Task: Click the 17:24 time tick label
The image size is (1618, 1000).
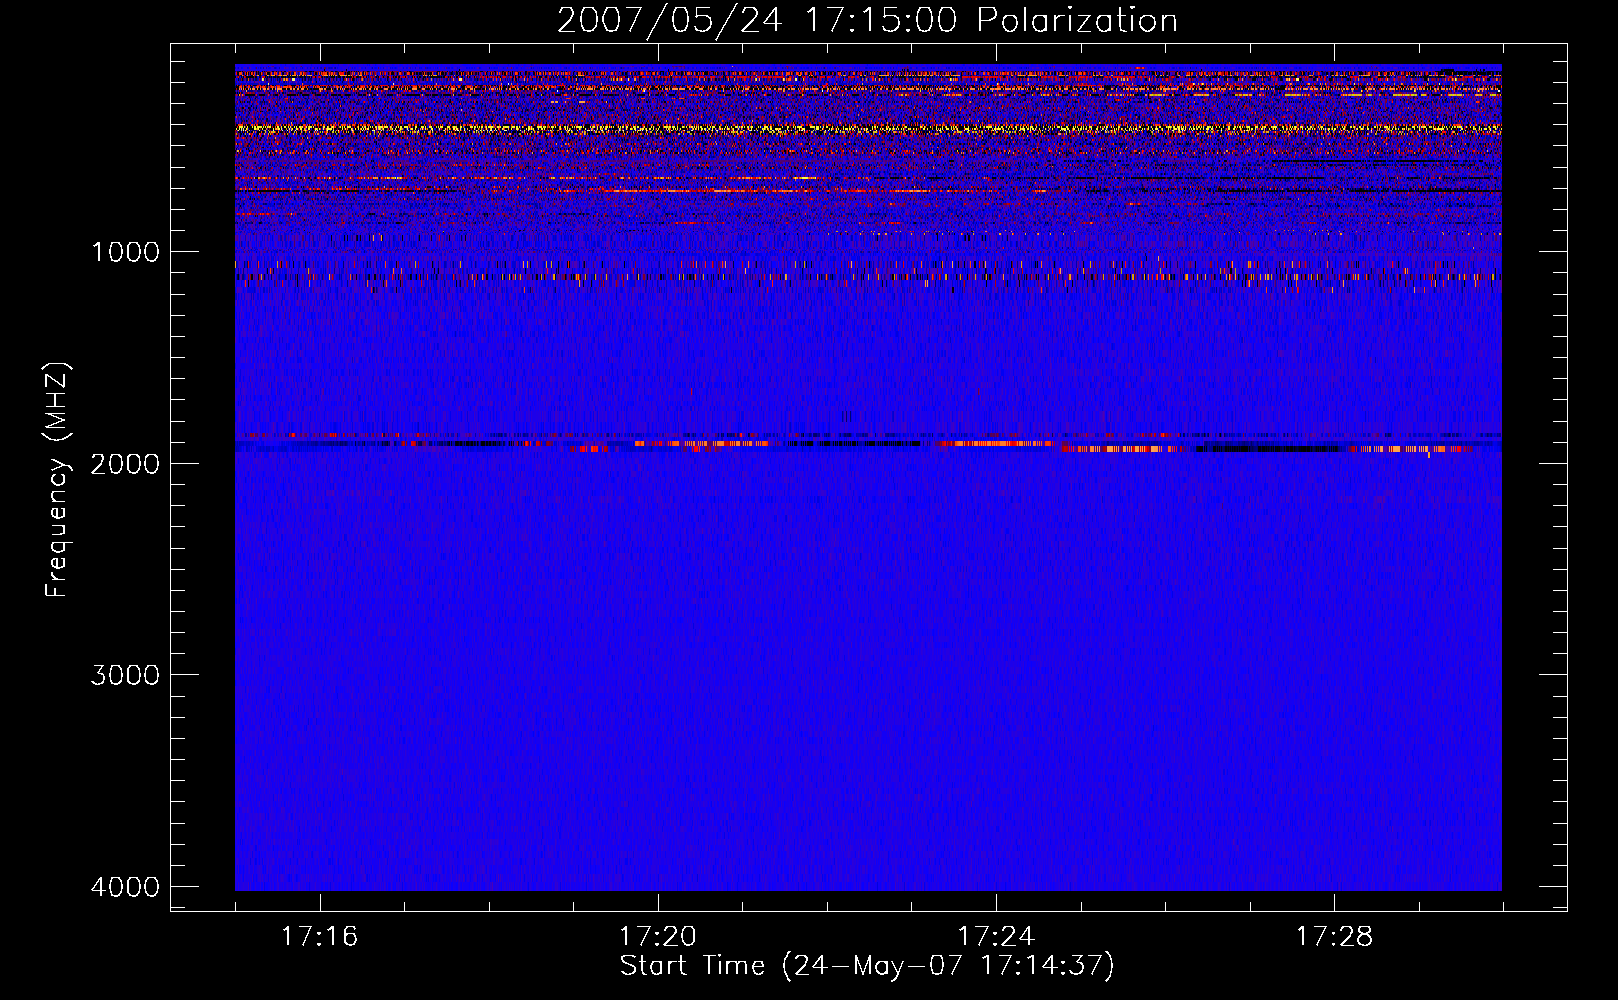Action: (996, 937)
